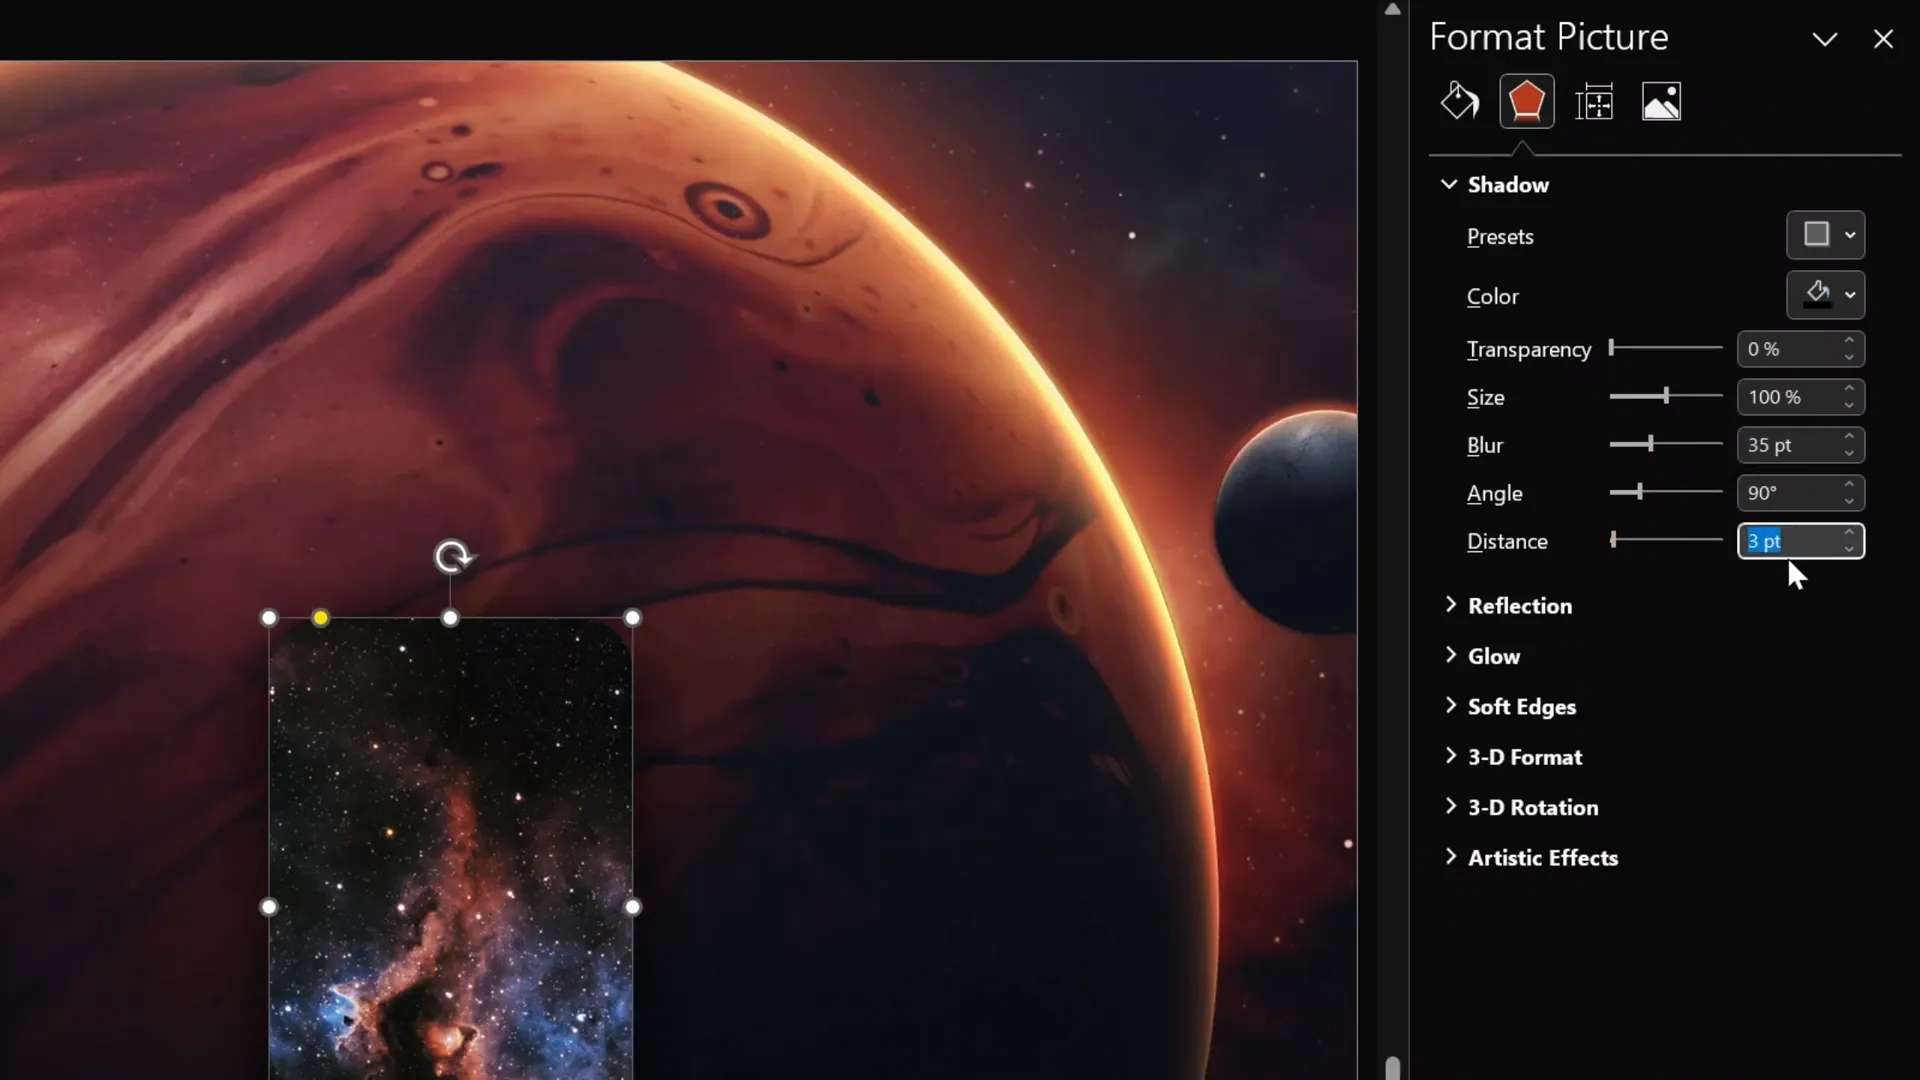The height and width of the screenshot is (1080, 1920).
Task: Click the top-left resize handle of picture
Action: 269,618
